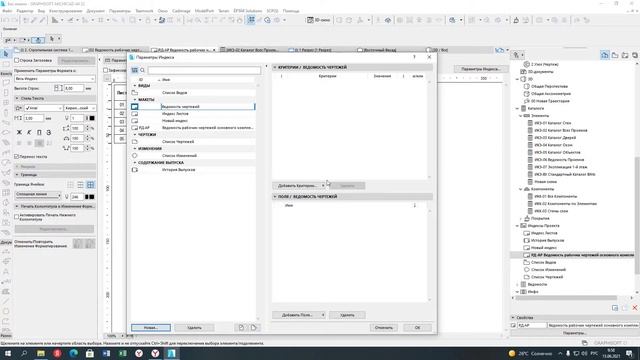Open the Файл menu
Viewport: 640px width, 360px height.
click(x=7, y=11)
